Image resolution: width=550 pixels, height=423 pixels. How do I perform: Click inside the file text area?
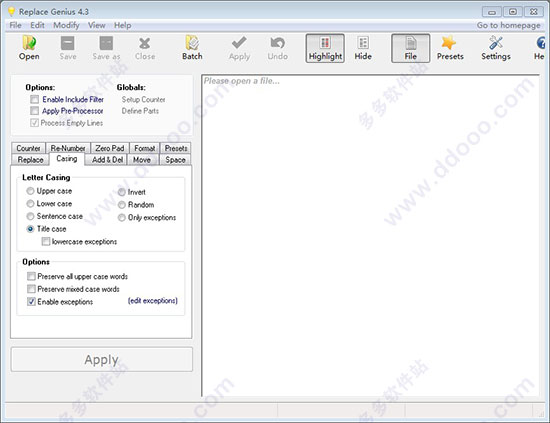(371, 236)
